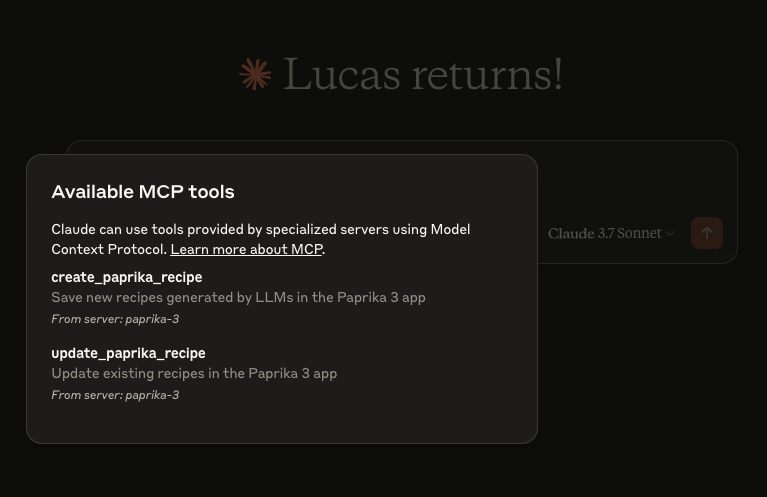Click the 'Save new recipes' tool description

(x=238, y=297)
